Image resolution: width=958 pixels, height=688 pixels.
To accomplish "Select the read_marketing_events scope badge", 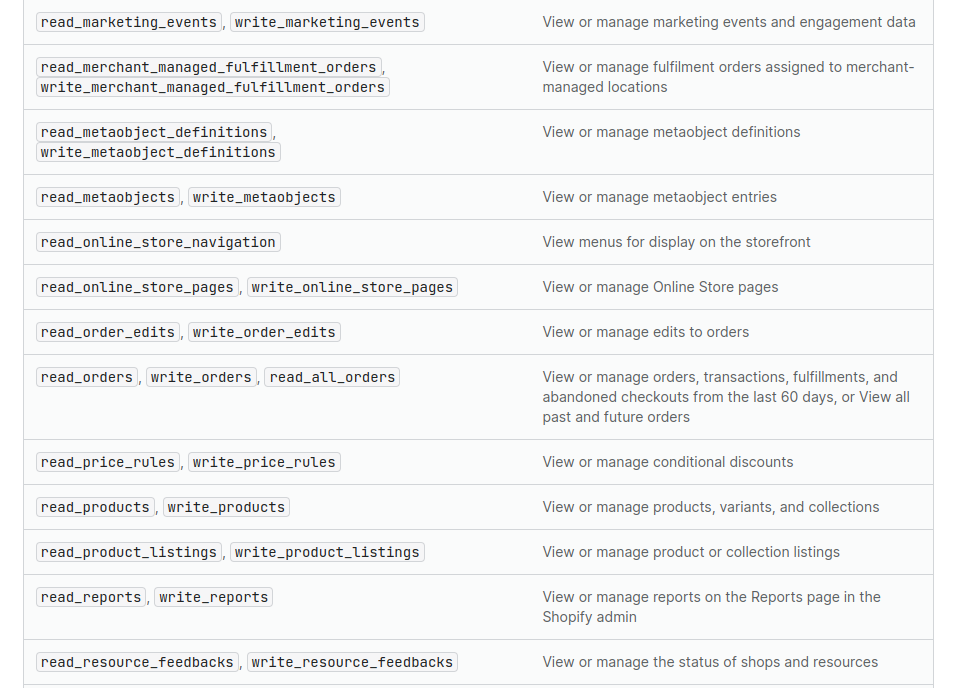I will [128, 21].
